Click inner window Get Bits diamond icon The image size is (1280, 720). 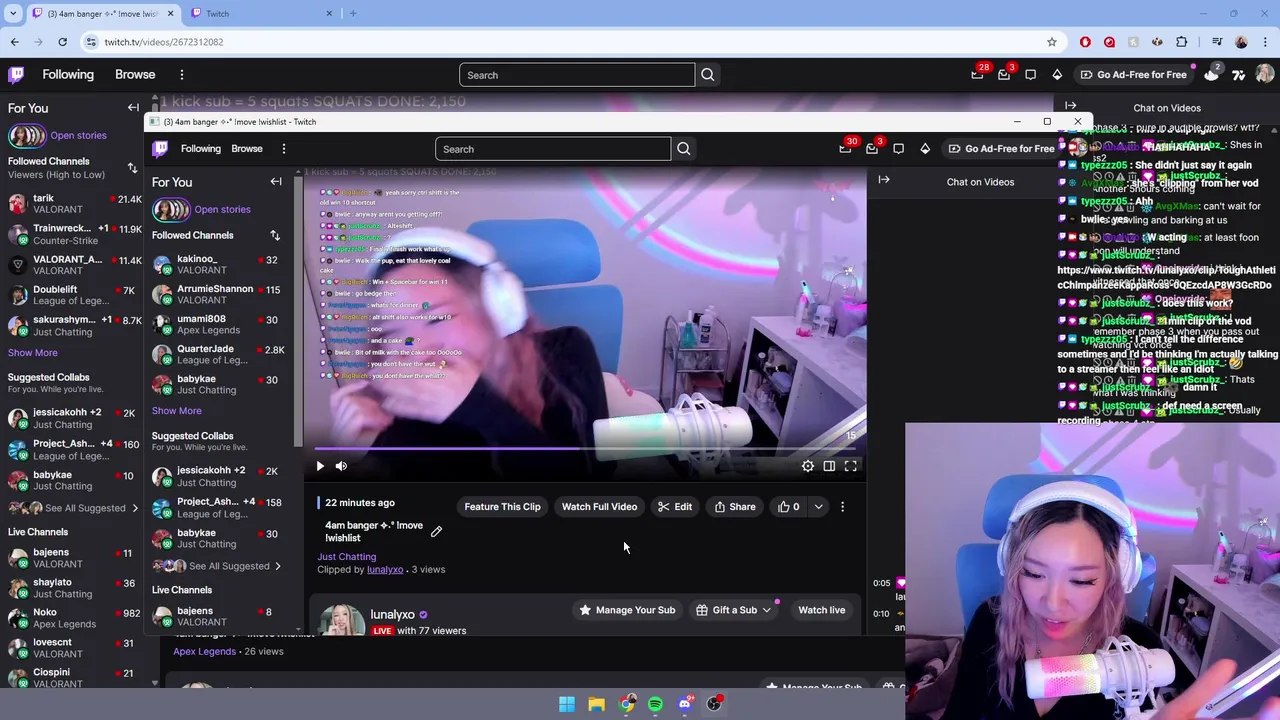[925, 149]
